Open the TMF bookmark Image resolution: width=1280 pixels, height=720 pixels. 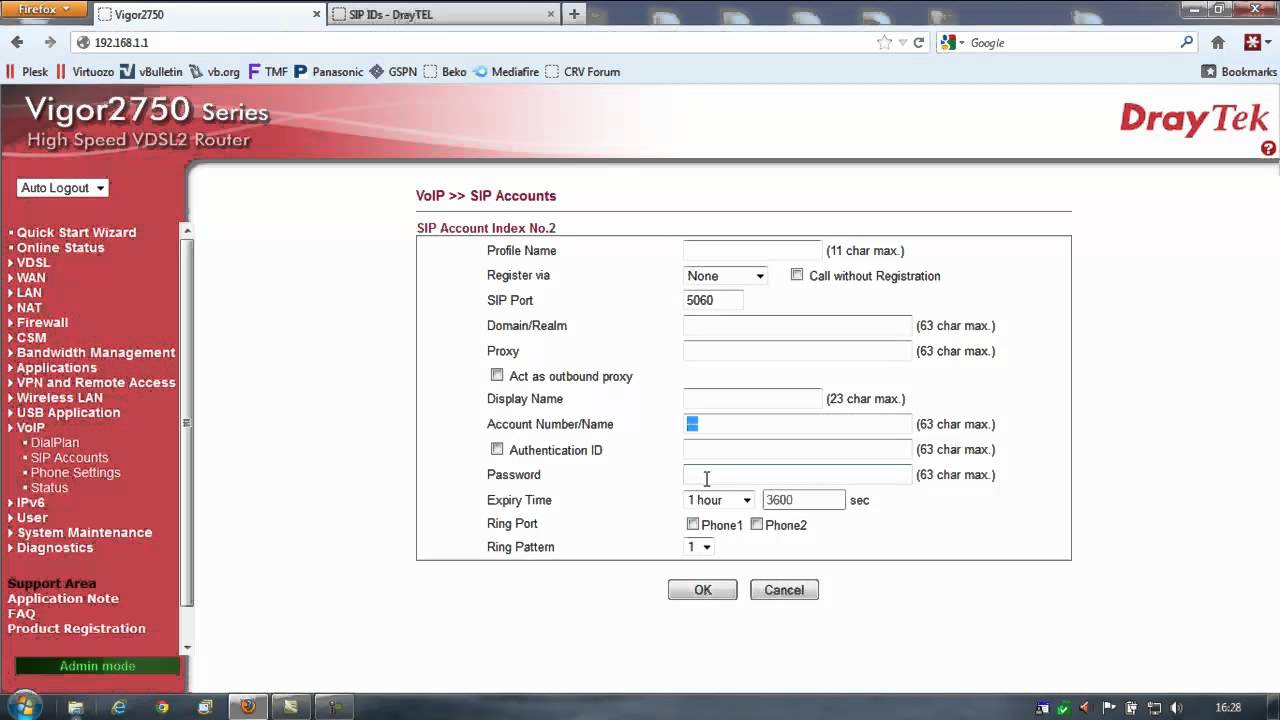click(x=267, y=72)
